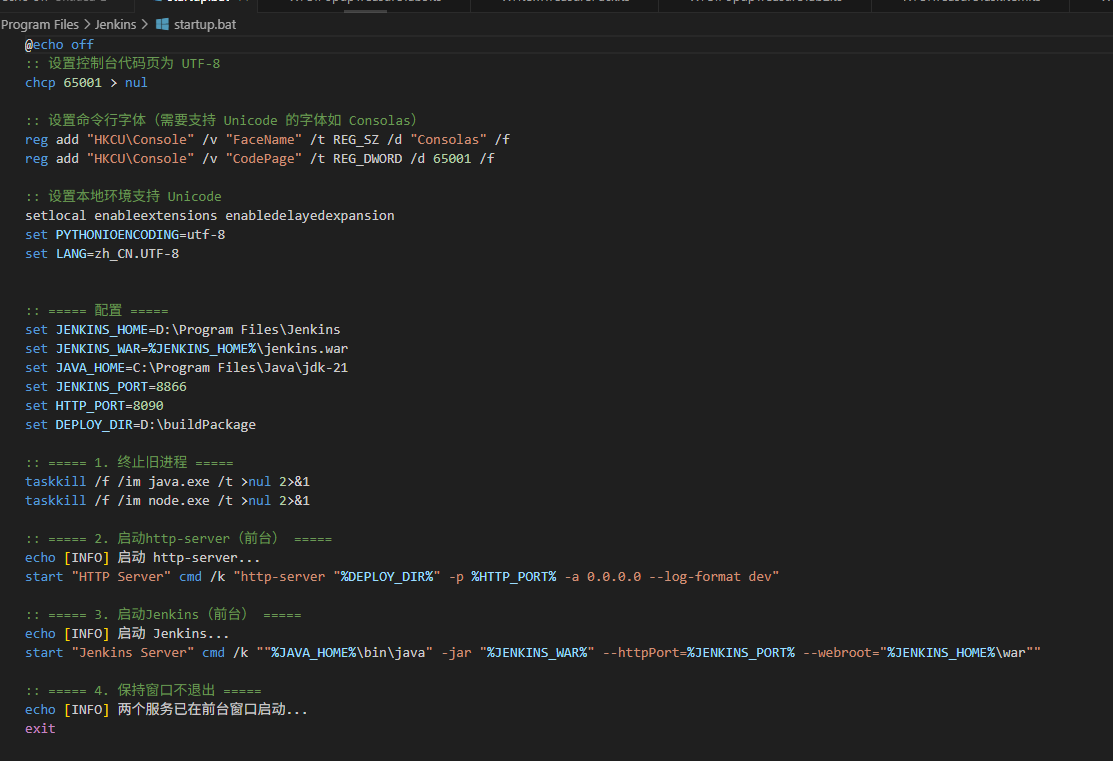
Task: Click the 'chcp 65001 > nul' line
Action: point(87,82)
